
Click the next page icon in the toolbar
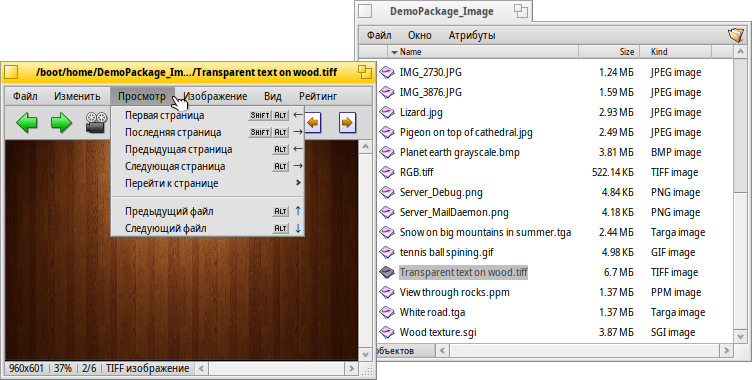click(347, 123)
